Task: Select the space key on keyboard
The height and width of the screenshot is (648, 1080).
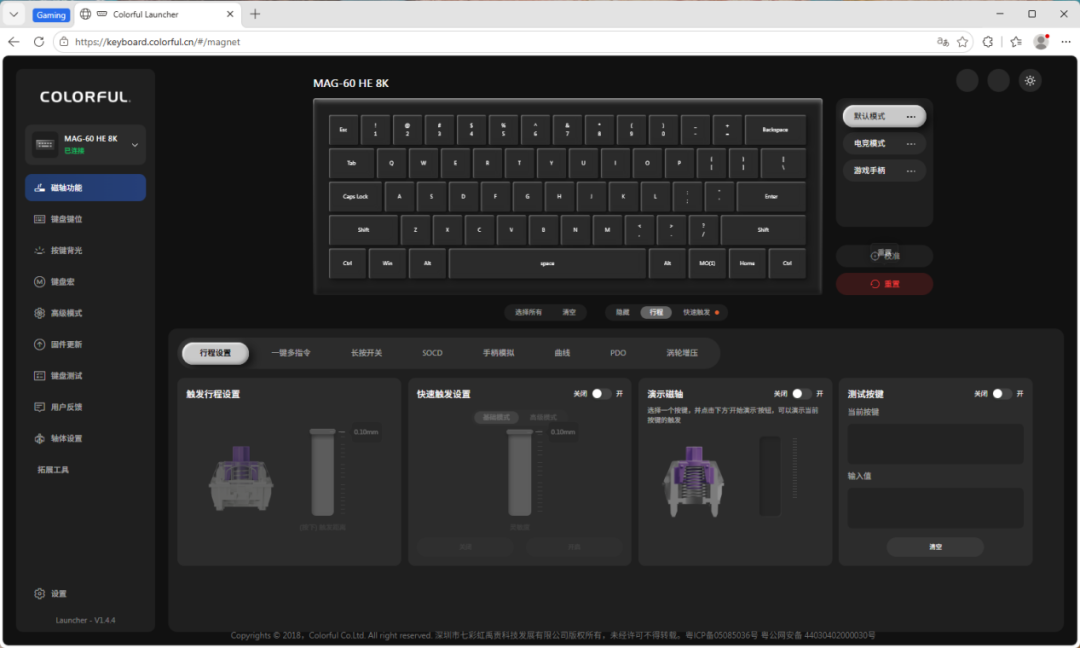Action: (547, 264)
